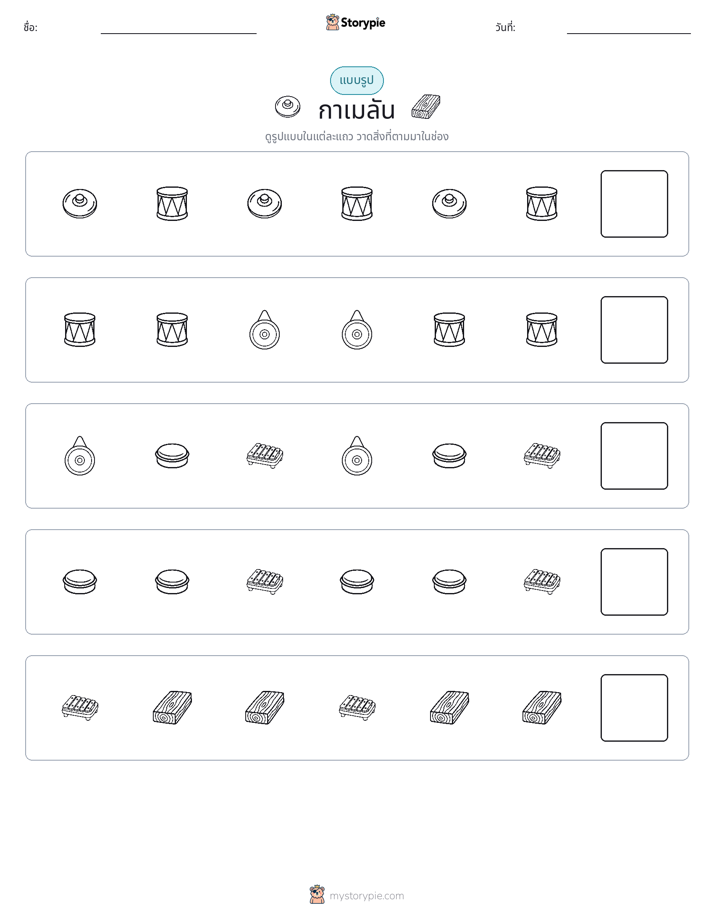The height and width of the screenshot is (924, 714).
Task: Click the wood block icon beside the title
Action: 425,107
